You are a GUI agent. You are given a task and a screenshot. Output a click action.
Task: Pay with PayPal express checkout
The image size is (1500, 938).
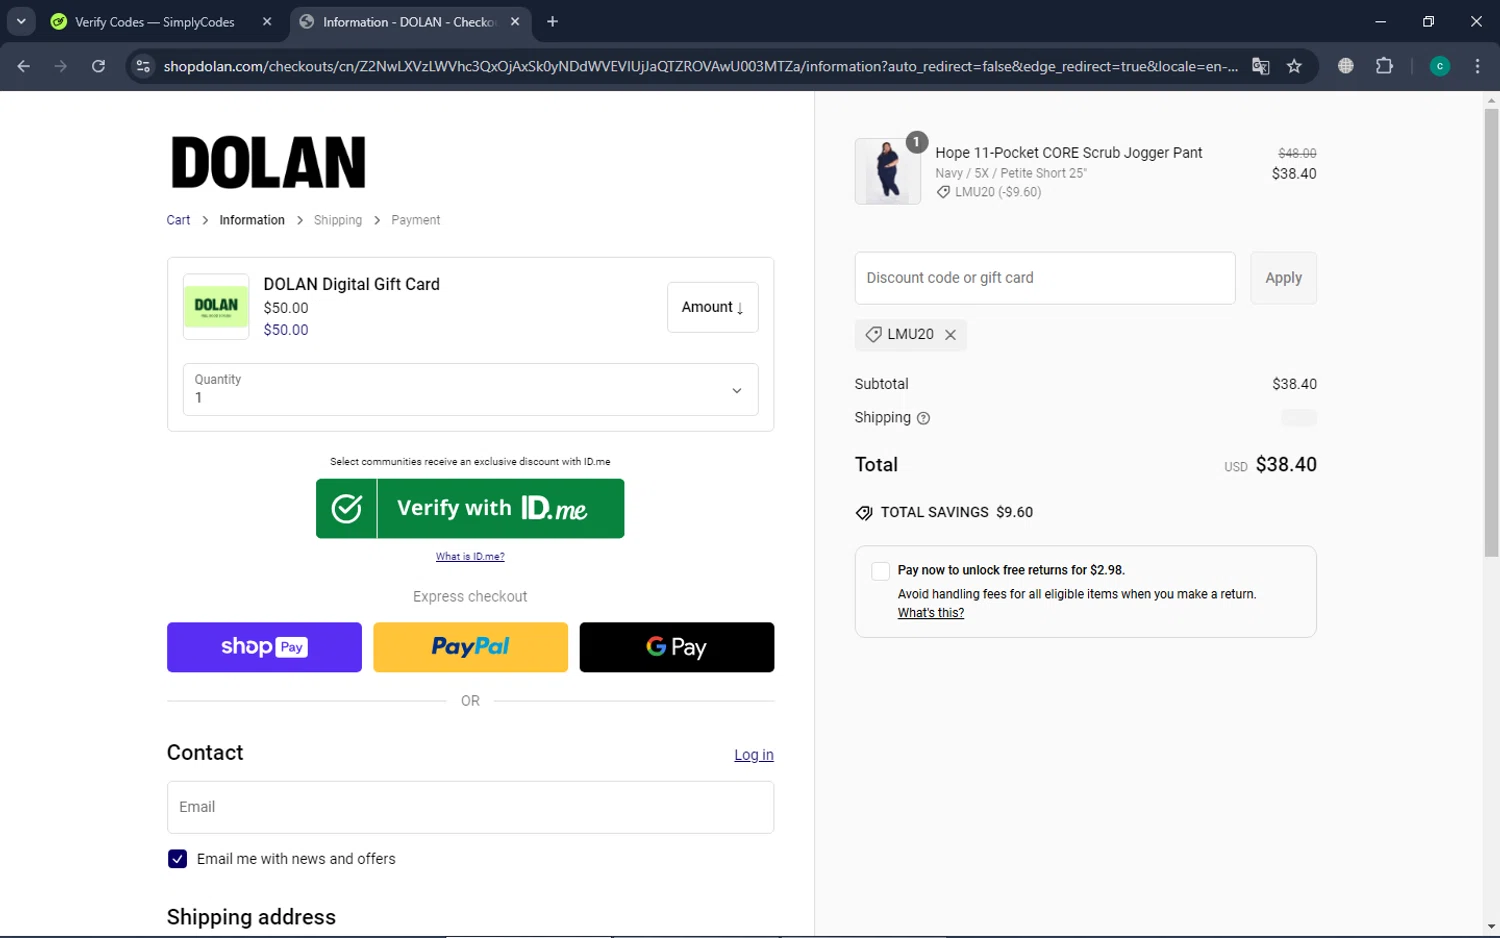tap(470, 647)
